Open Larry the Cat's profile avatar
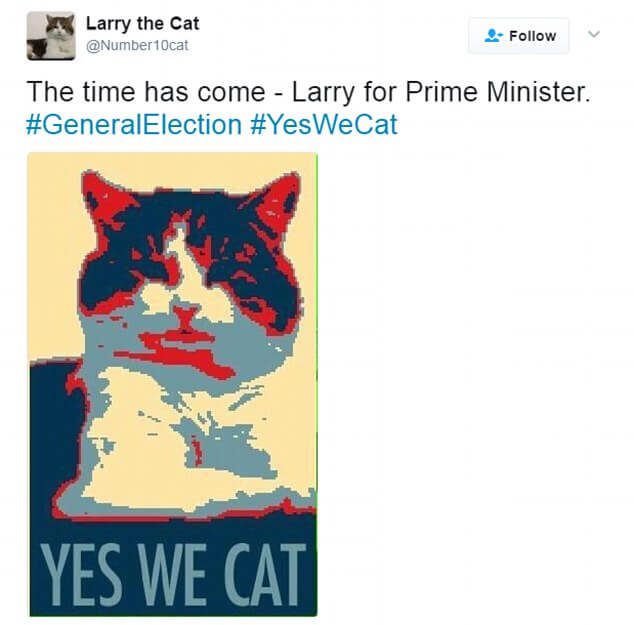Viewport: 634px width, 625px height. click(x=51, y=36)
